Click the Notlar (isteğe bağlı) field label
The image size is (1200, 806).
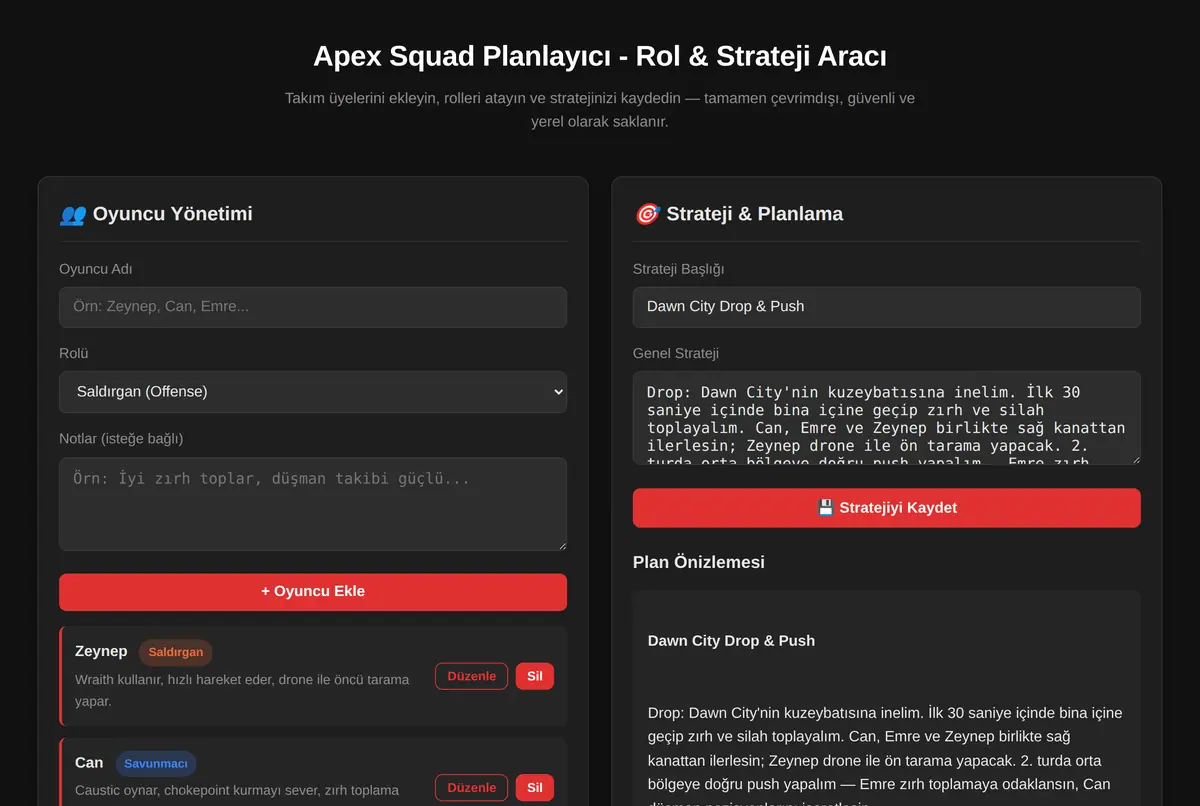pyautogui.click(x=121, y=439)
